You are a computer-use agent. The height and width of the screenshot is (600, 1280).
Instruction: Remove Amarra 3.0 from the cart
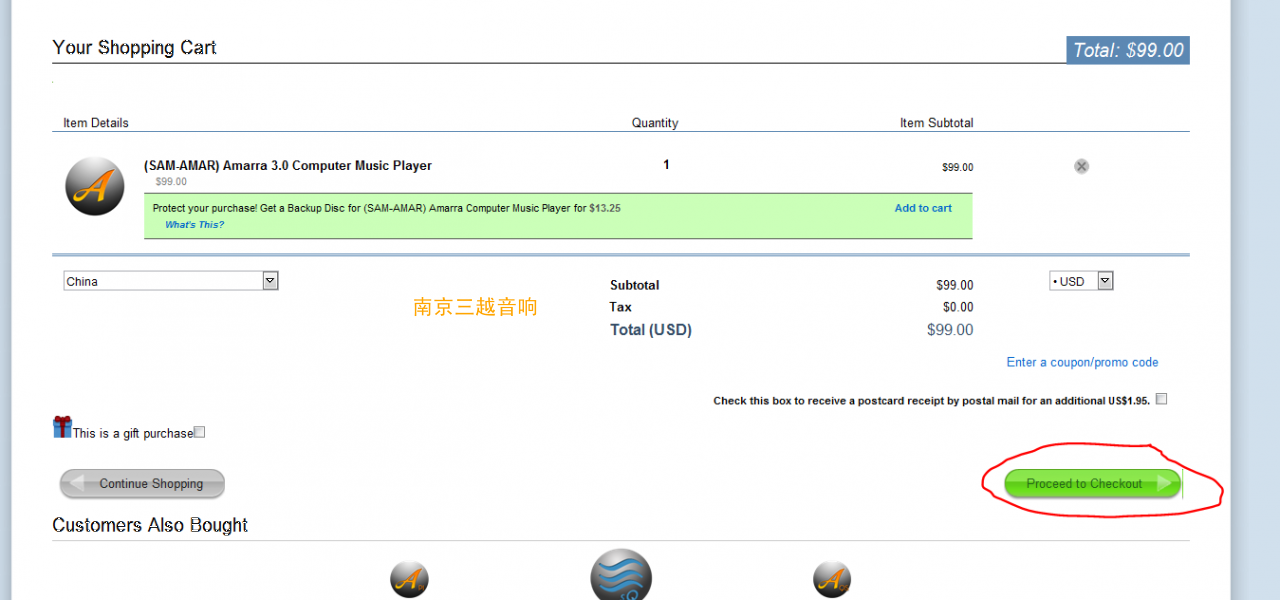1081,166
